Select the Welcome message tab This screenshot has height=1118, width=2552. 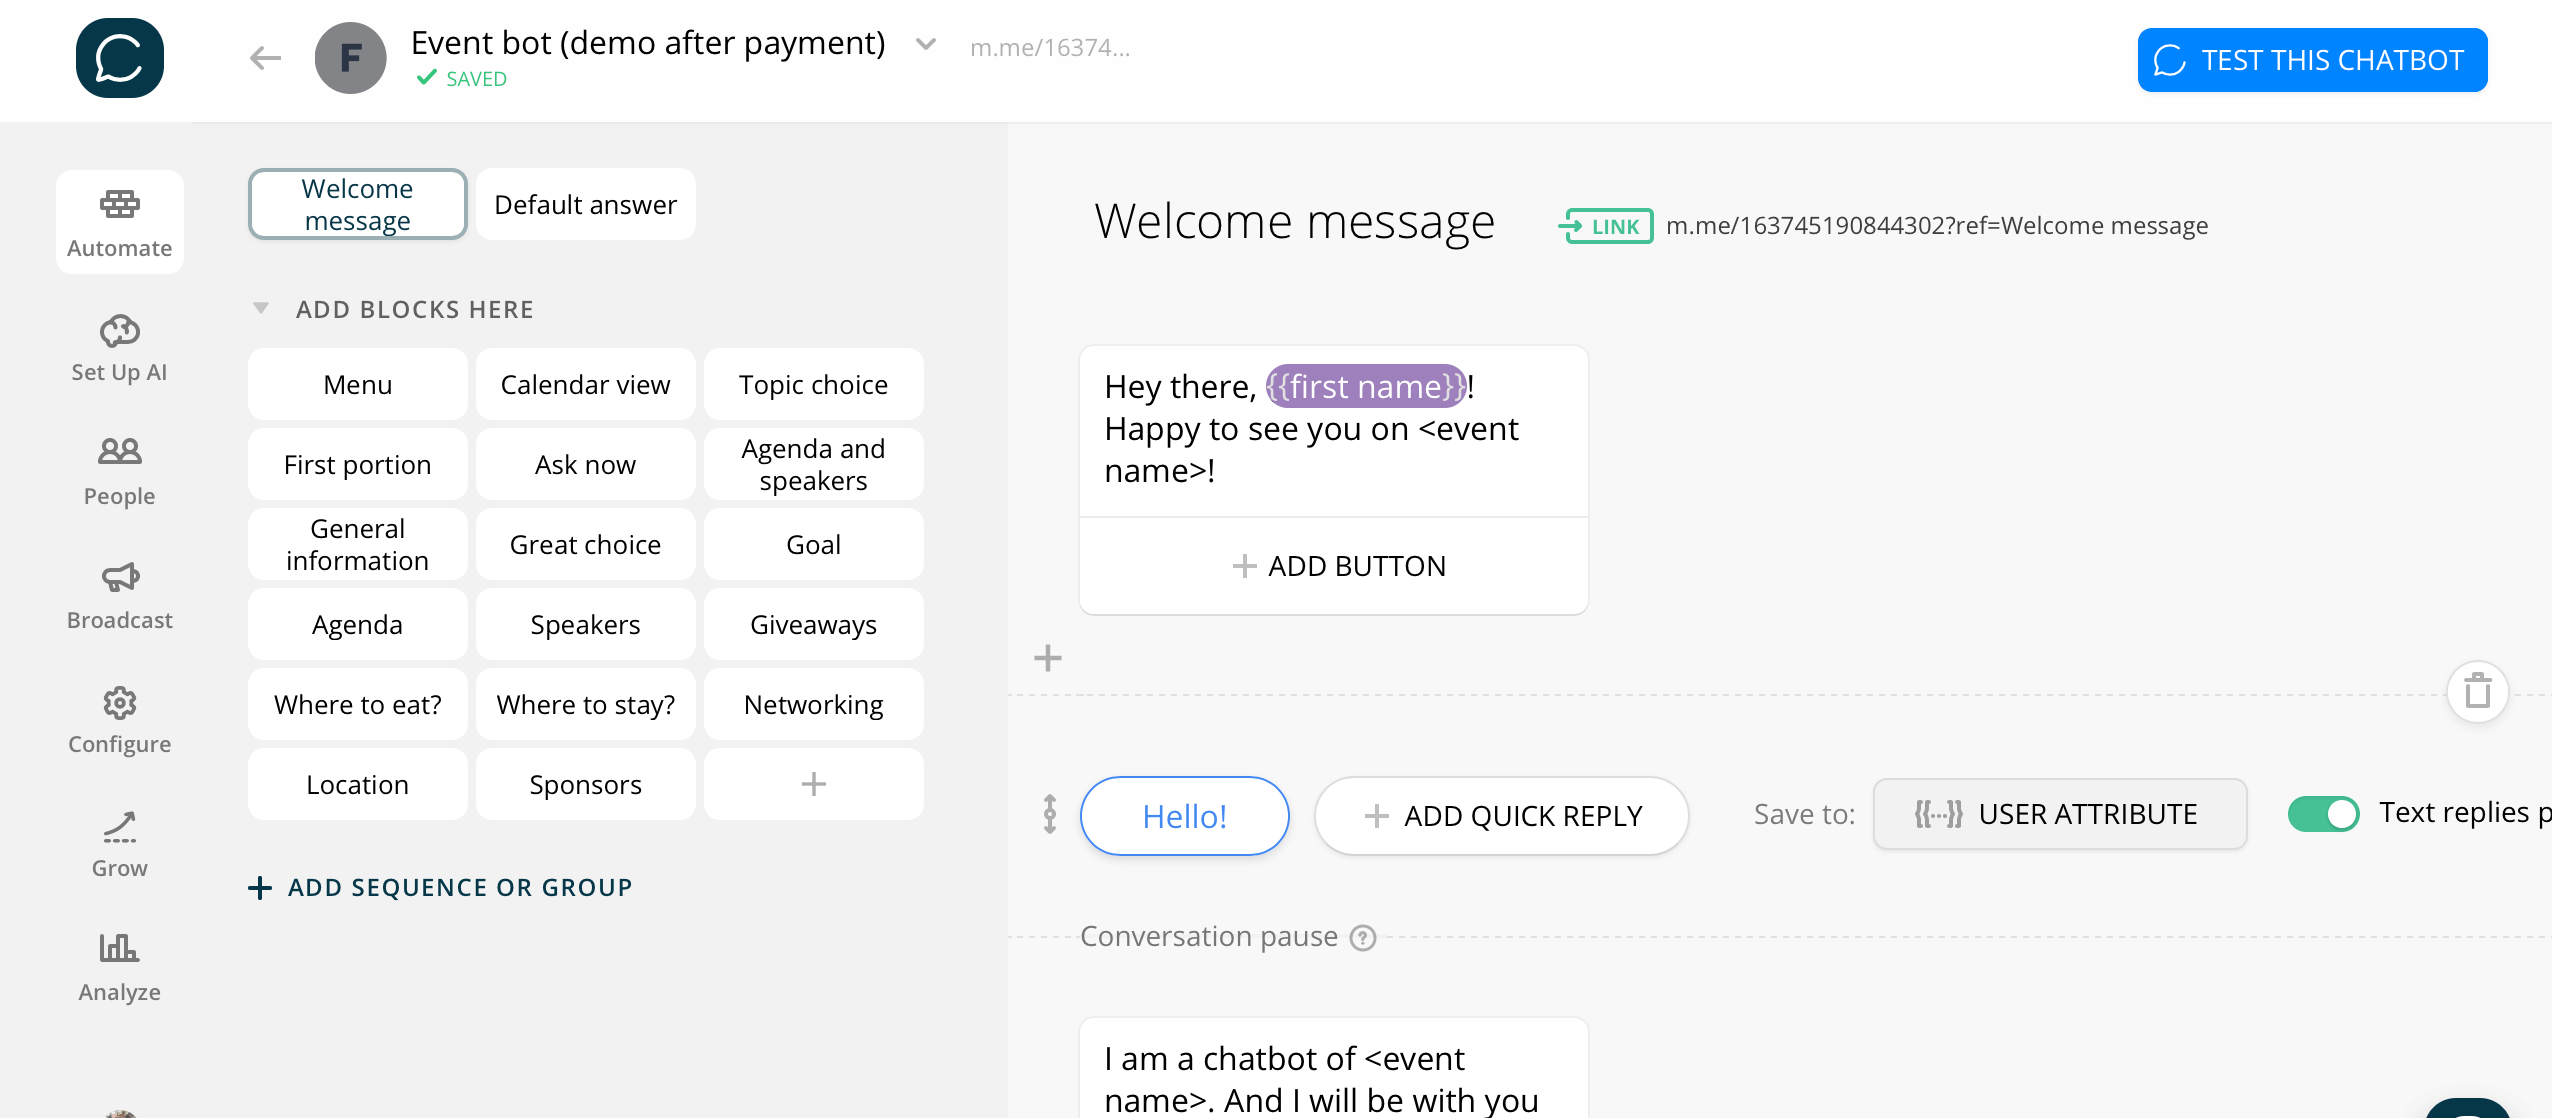click(x=356, y=203)
